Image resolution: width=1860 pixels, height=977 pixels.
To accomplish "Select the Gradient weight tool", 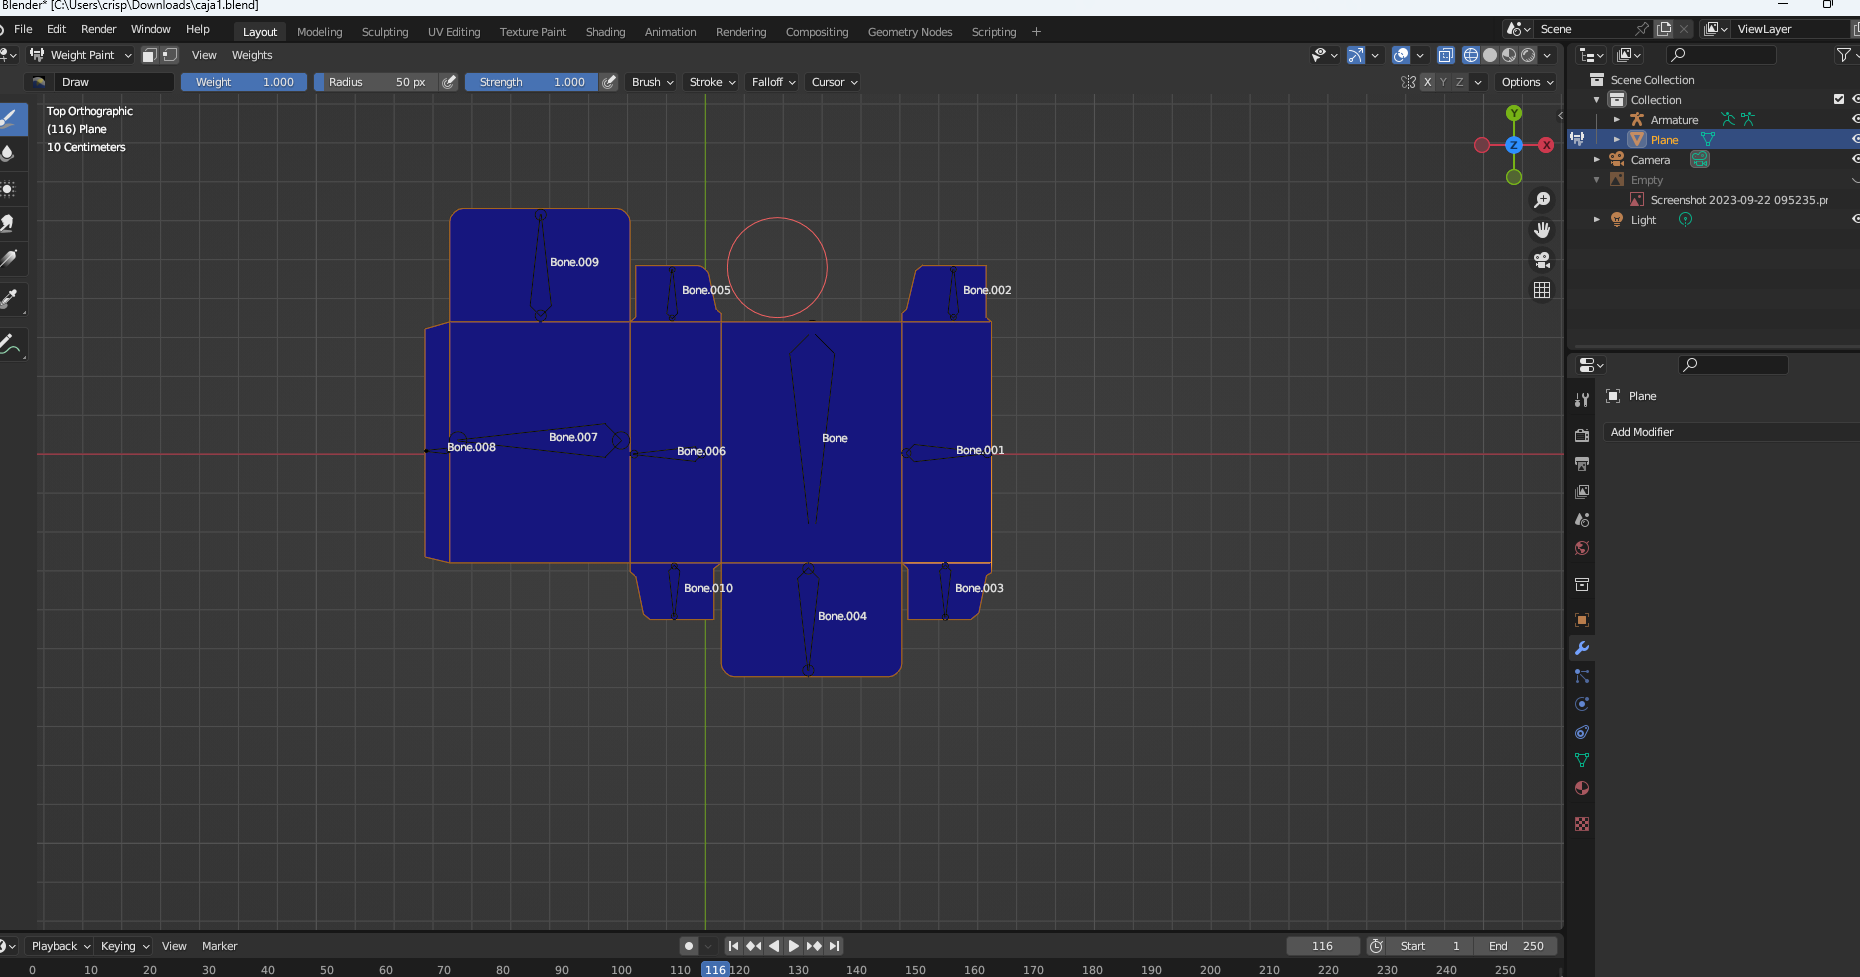I will [10, 258].
